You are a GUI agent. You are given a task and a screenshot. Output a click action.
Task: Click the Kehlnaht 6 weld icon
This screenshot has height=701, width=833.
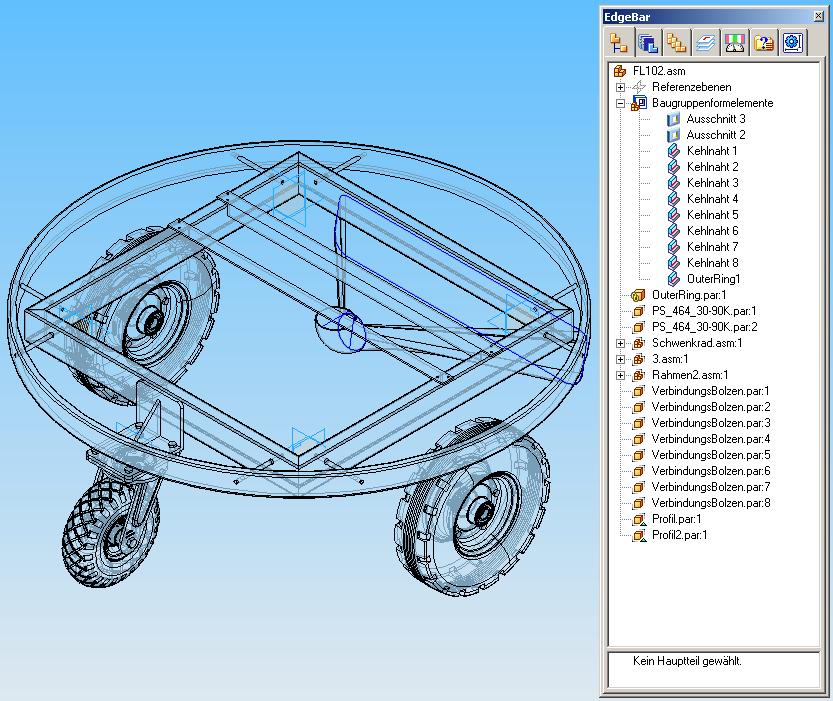coord(674,231)
